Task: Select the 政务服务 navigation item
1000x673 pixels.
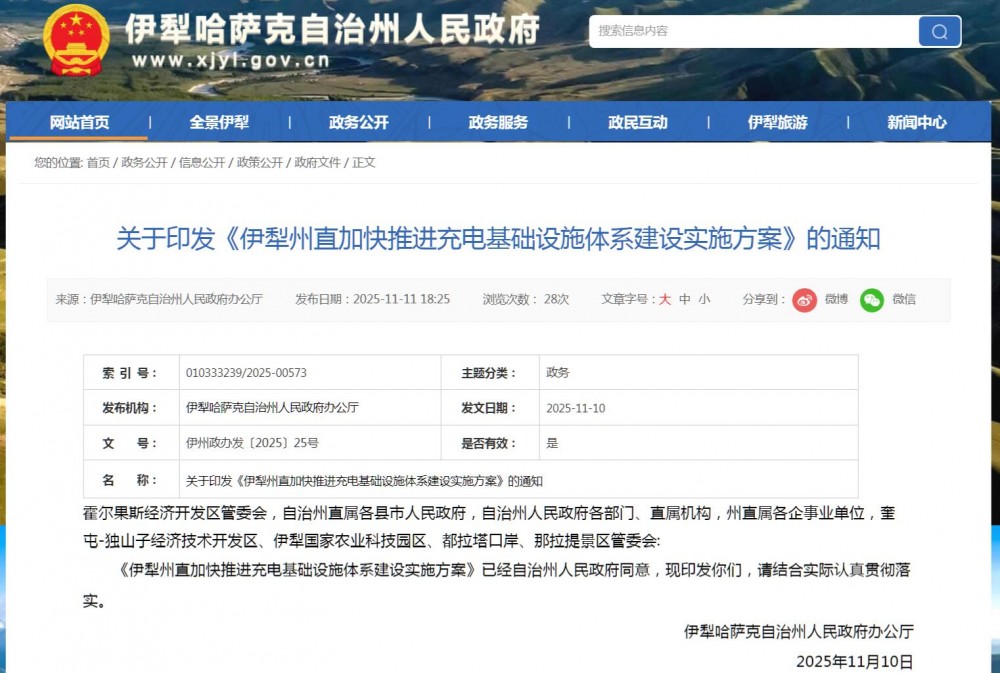Action: pyautogui.click(x=498, y=123)
